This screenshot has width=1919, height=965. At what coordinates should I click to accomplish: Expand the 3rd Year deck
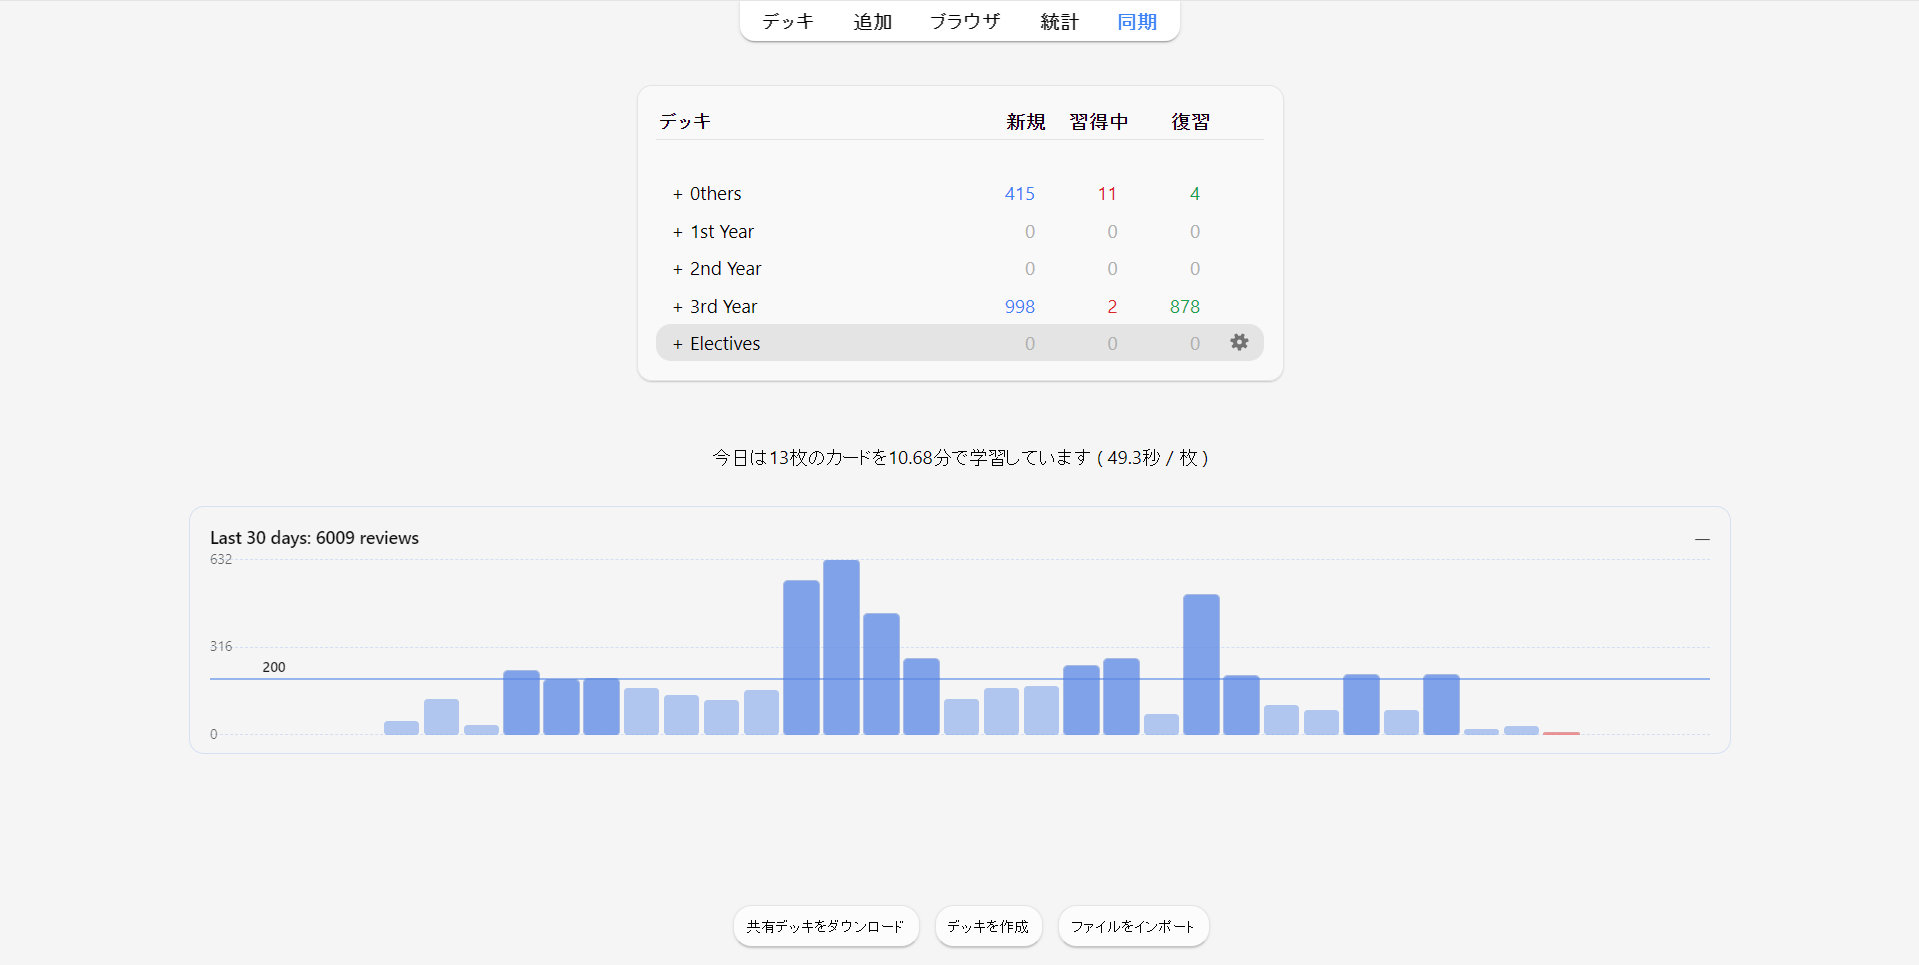[x=677, y=307]
